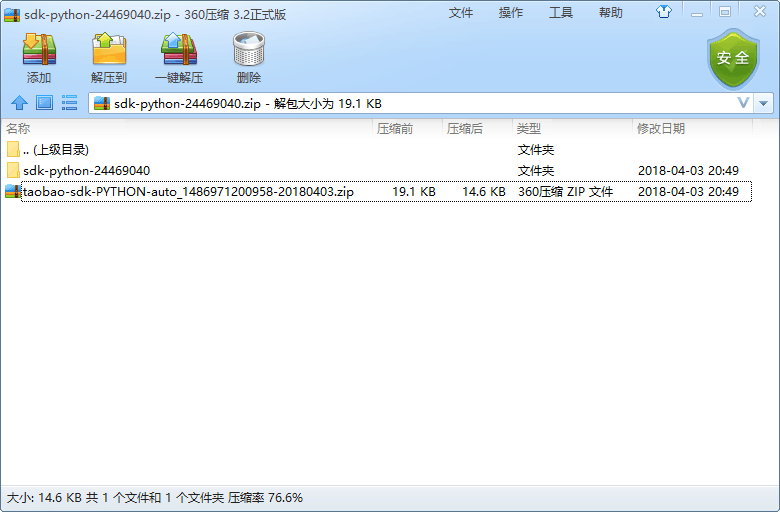Select taobao-sdk-PYTHON-auto zip file row
Viewport: 780px width, 512px height.
(378, 192)
